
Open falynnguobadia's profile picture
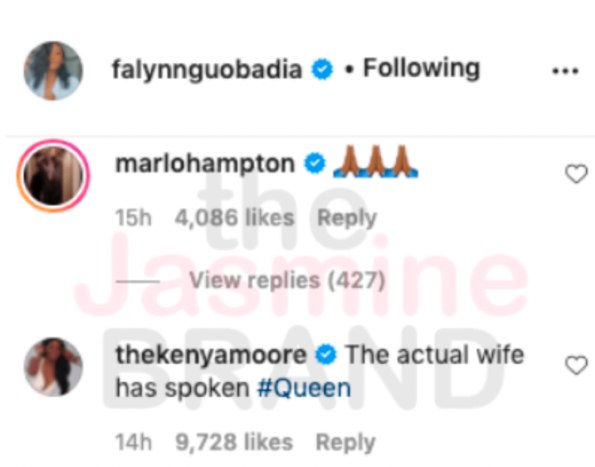tap(53, 71)
